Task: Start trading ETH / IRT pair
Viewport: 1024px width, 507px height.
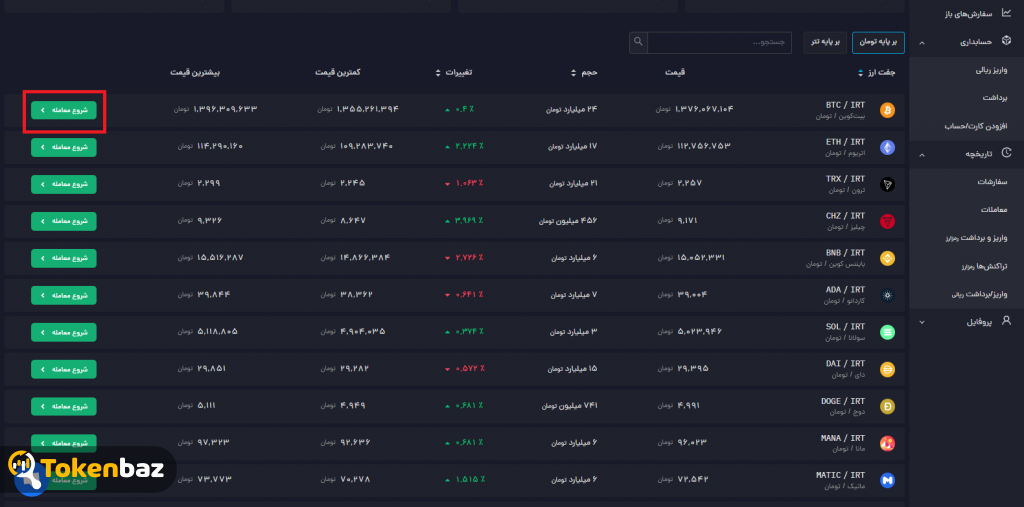Action: click(63, 147)
